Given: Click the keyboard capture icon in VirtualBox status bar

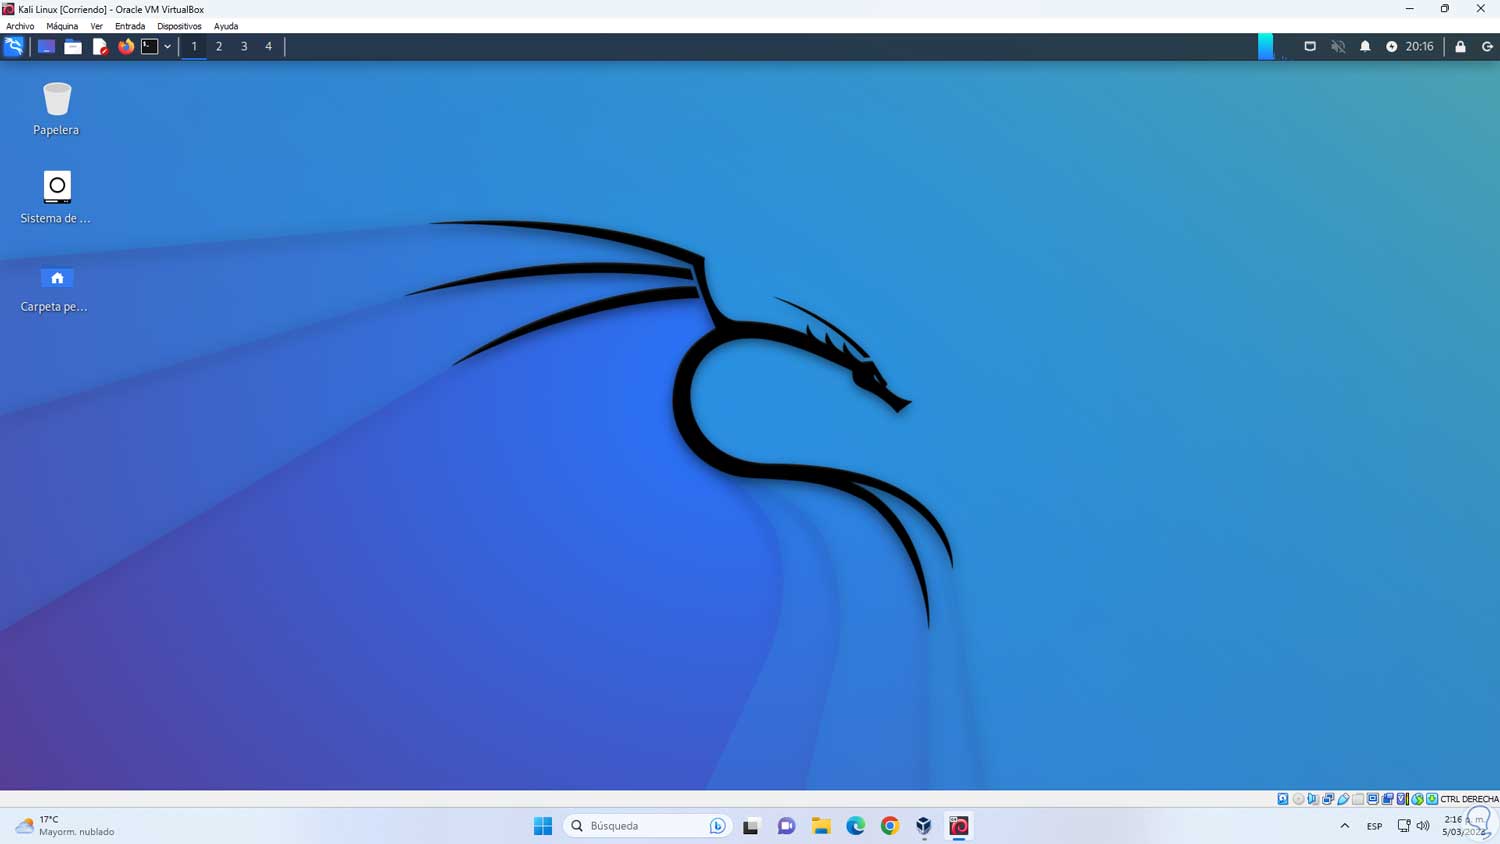Looking at the screenshot, I should point(1432,799).
